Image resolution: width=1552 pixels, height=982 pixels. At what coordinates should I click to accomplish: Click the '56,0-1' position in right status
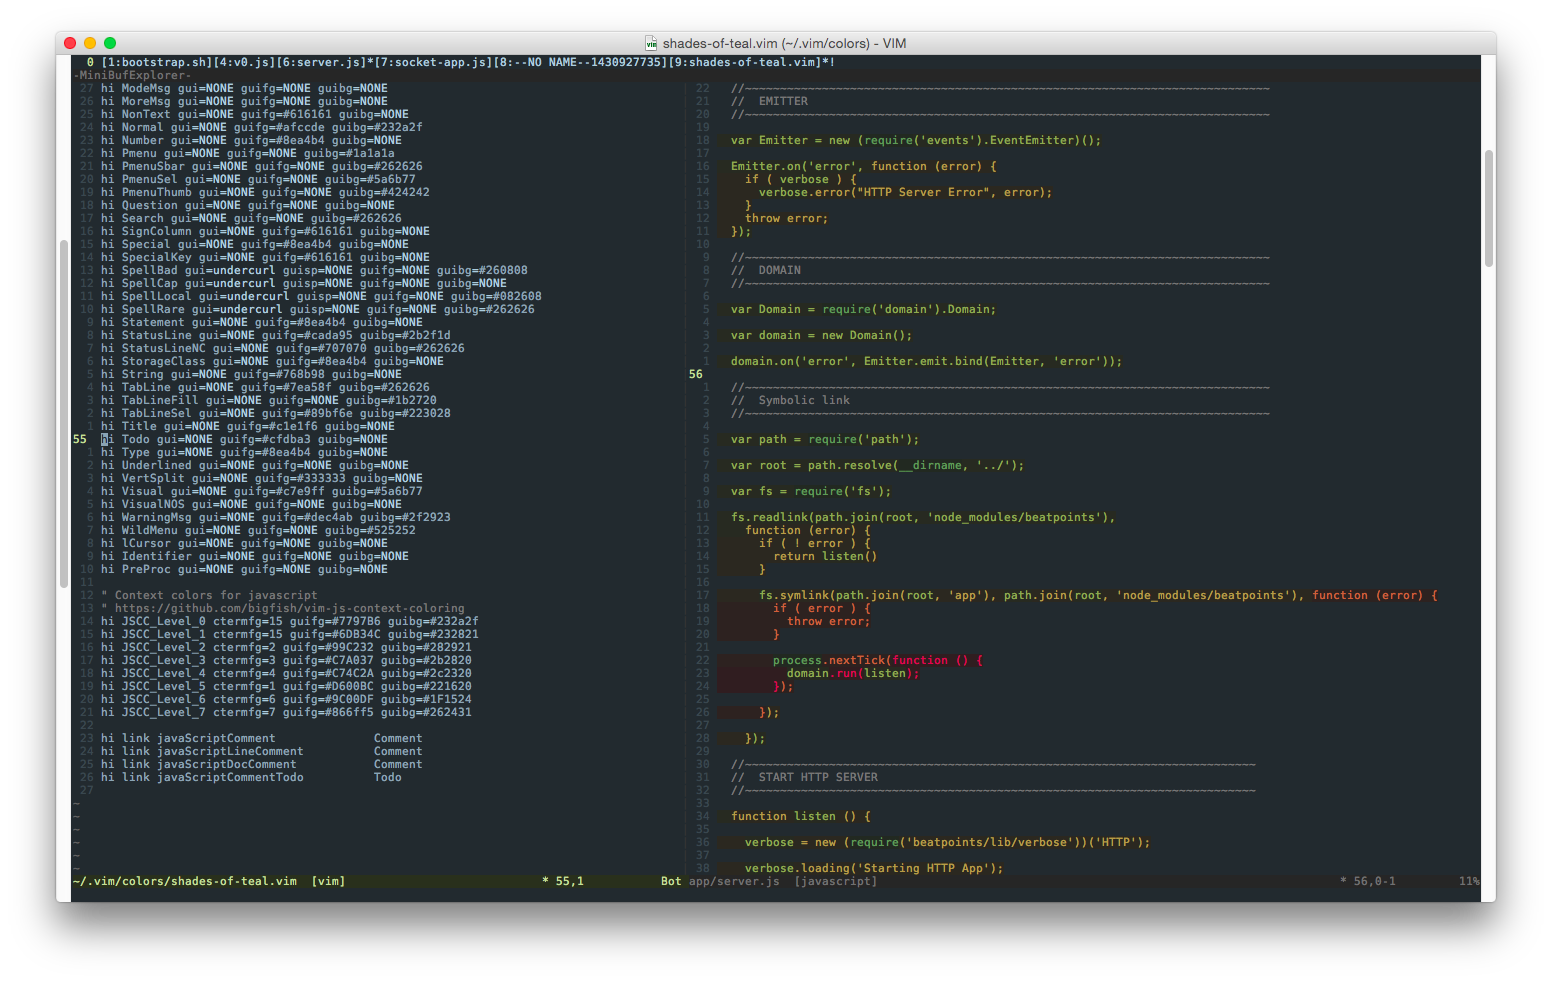[1374, 881]
